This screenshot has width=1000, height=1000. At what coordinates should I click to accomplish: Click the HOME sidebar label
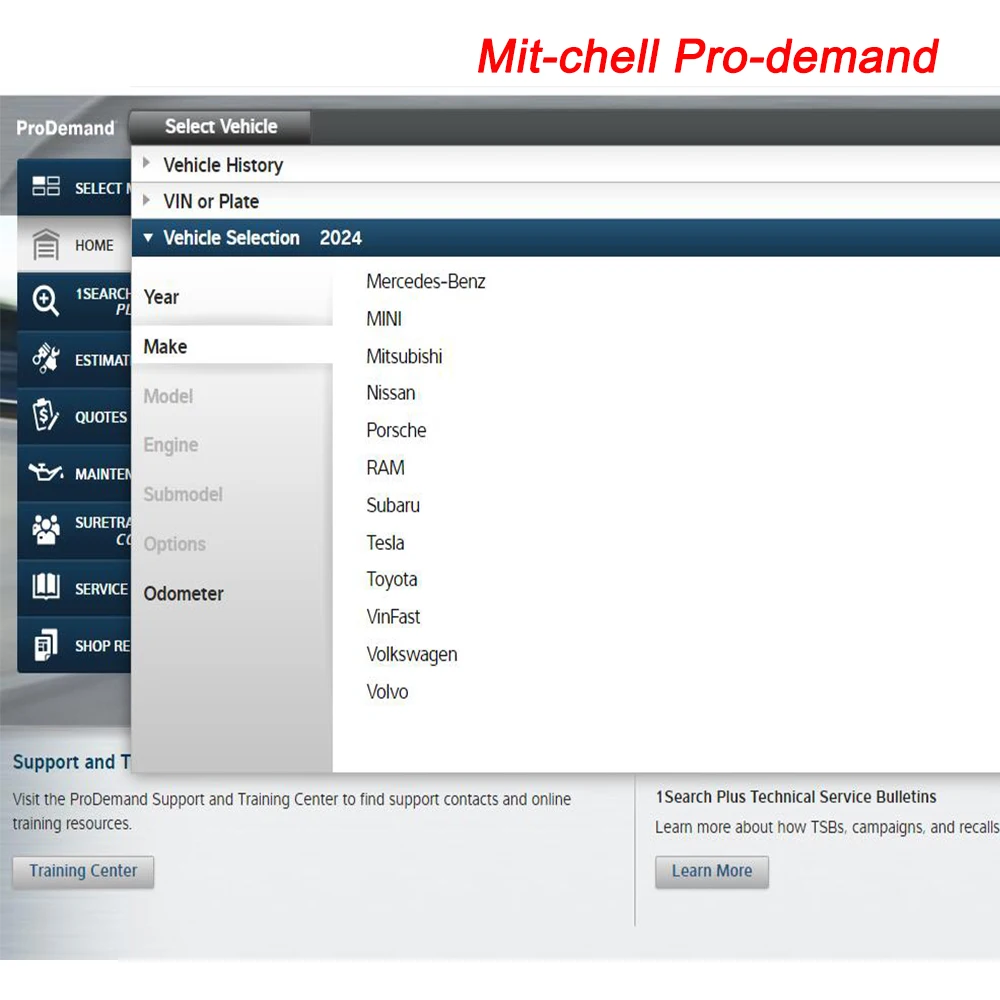pos(94,245)
